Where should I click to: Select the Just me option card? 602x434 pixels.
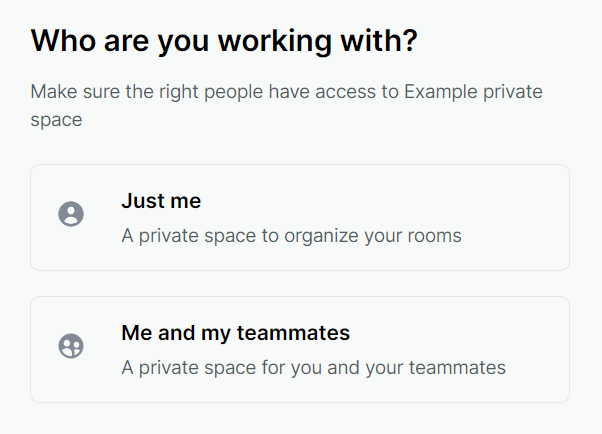click(300, 217)
